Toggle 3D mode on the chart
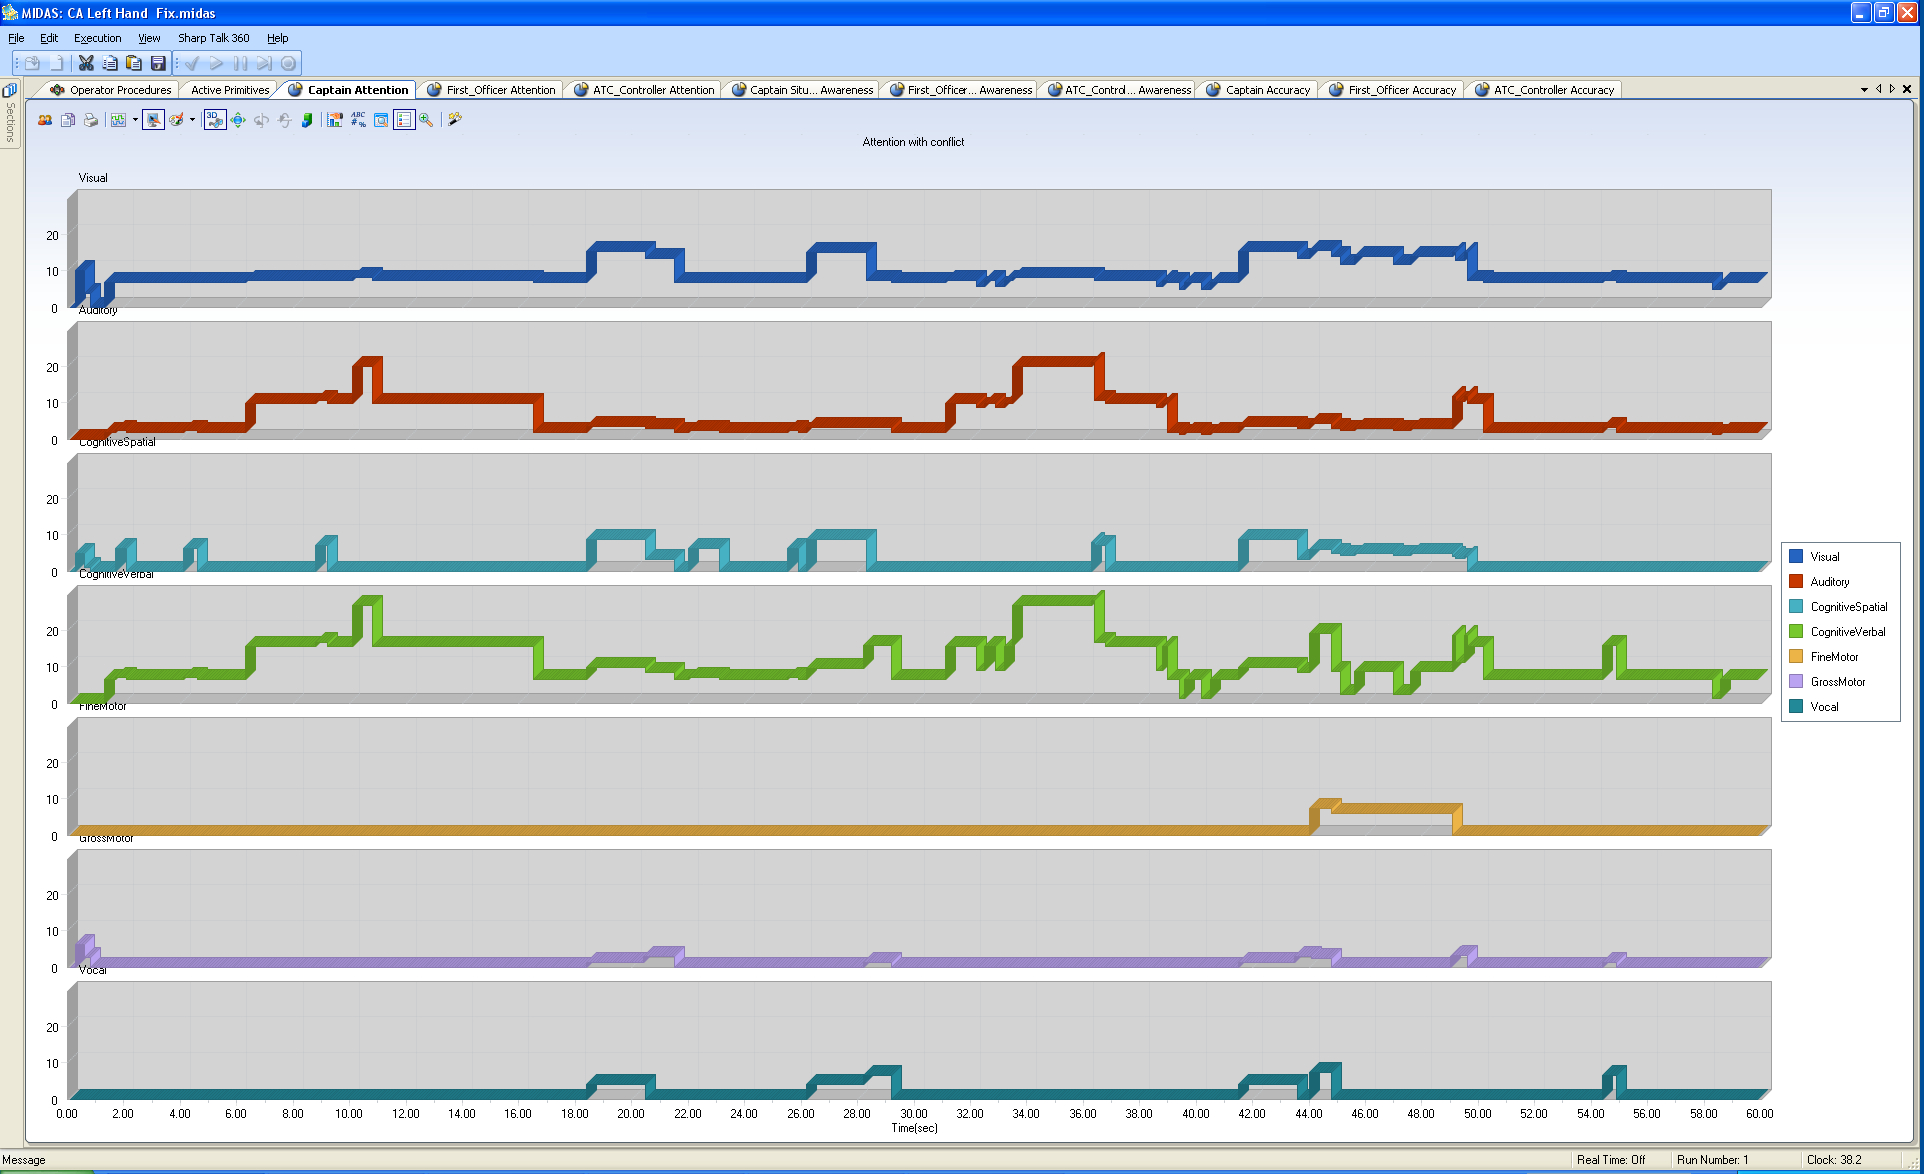This screenshot has width=1924, height=1174. pos(213,120)
